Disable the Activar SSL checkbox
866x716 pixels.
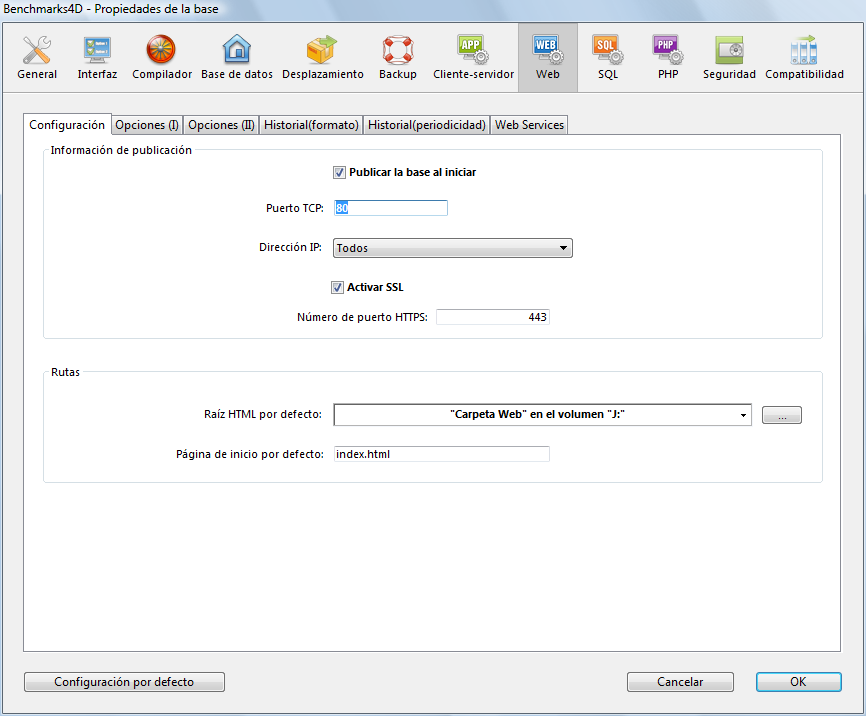[x=338, y=287]
